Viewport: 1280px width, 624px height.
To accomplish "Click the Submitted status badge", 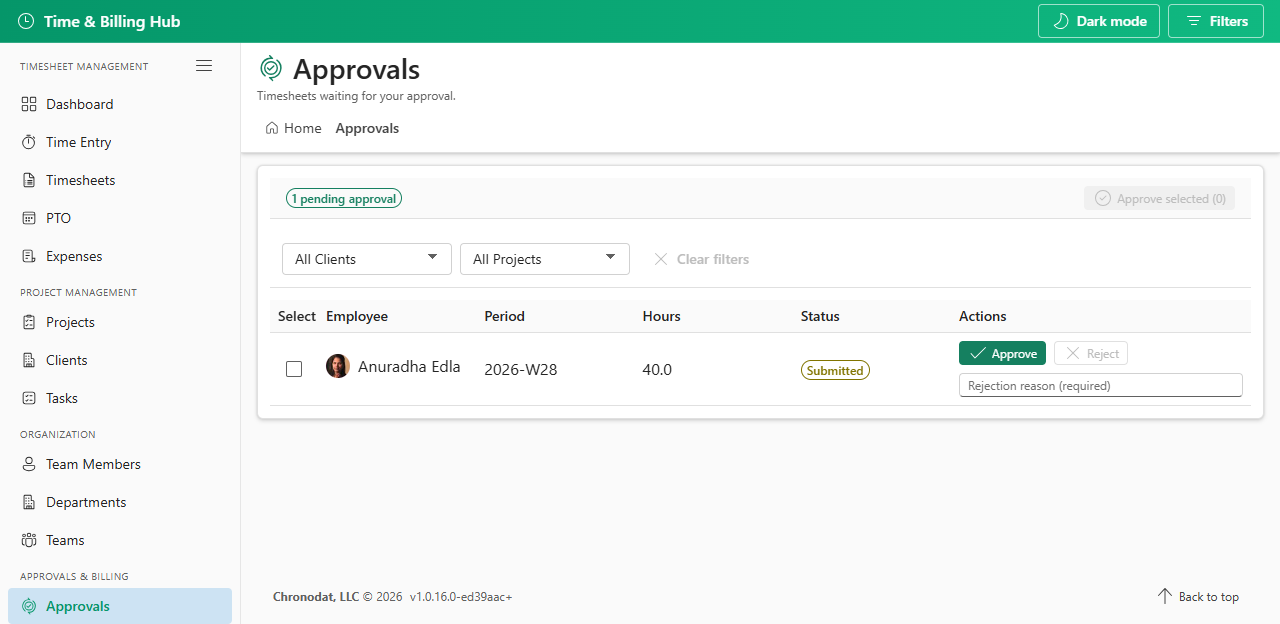I will click(835, 370).
